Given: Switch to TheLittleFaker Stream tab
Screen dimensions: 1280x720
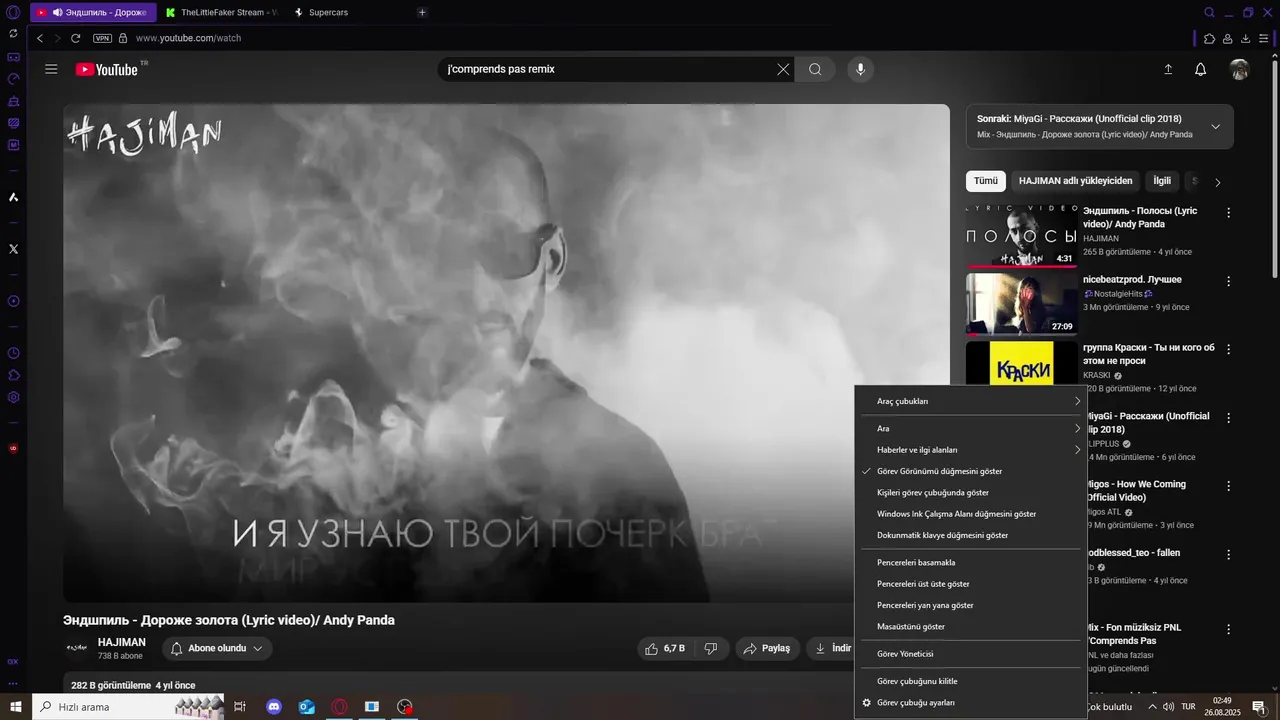Looking at the screenshot, I should click(222, 12).
